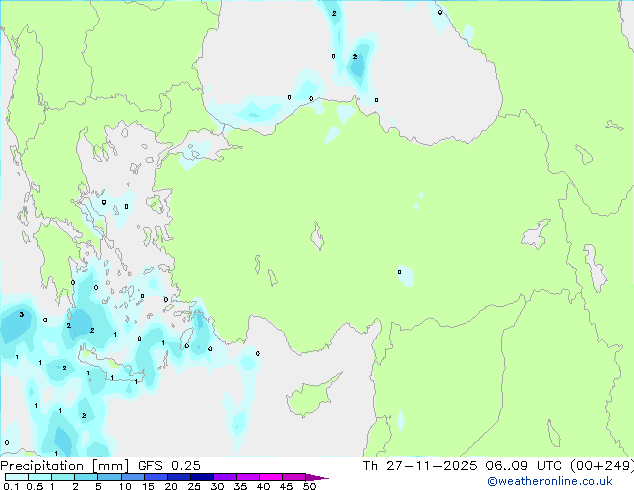634x490 pixels.
Task: Click the 1–2 mm legend color box
Action: pyautogui.click(x=63, y=477)
